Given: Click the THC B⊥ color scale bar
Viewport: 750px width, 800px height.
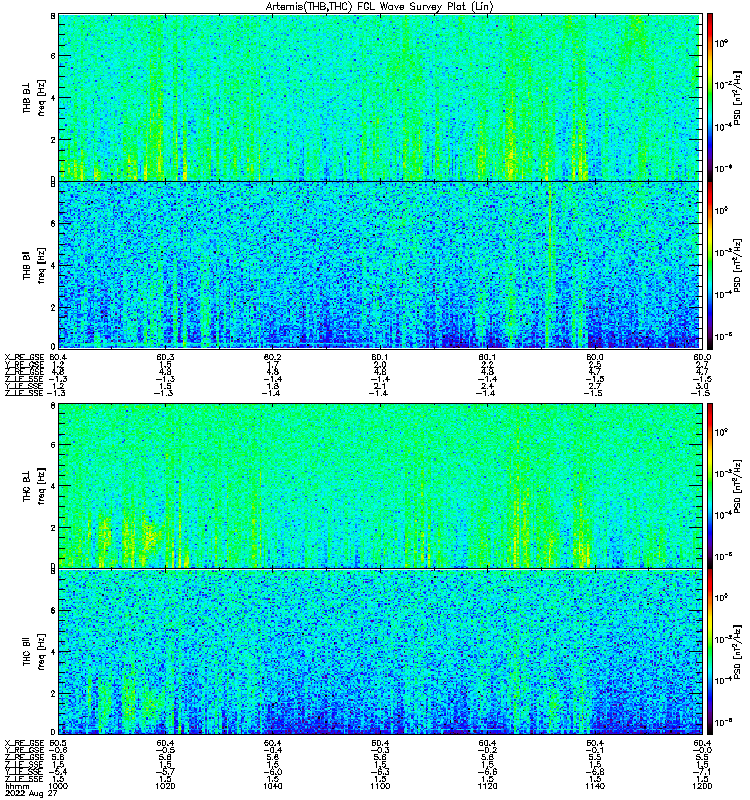Looking at the screenshot, I should [710, 485].
